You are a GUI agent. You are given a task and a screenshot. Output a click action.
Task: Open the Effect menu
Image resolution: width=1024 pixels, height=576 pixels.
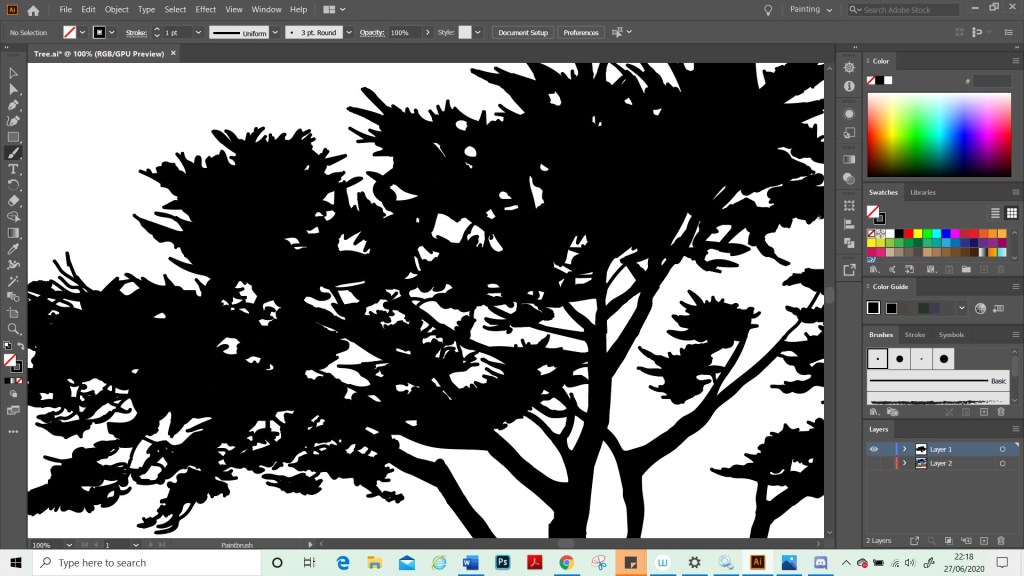coord(206,9)
